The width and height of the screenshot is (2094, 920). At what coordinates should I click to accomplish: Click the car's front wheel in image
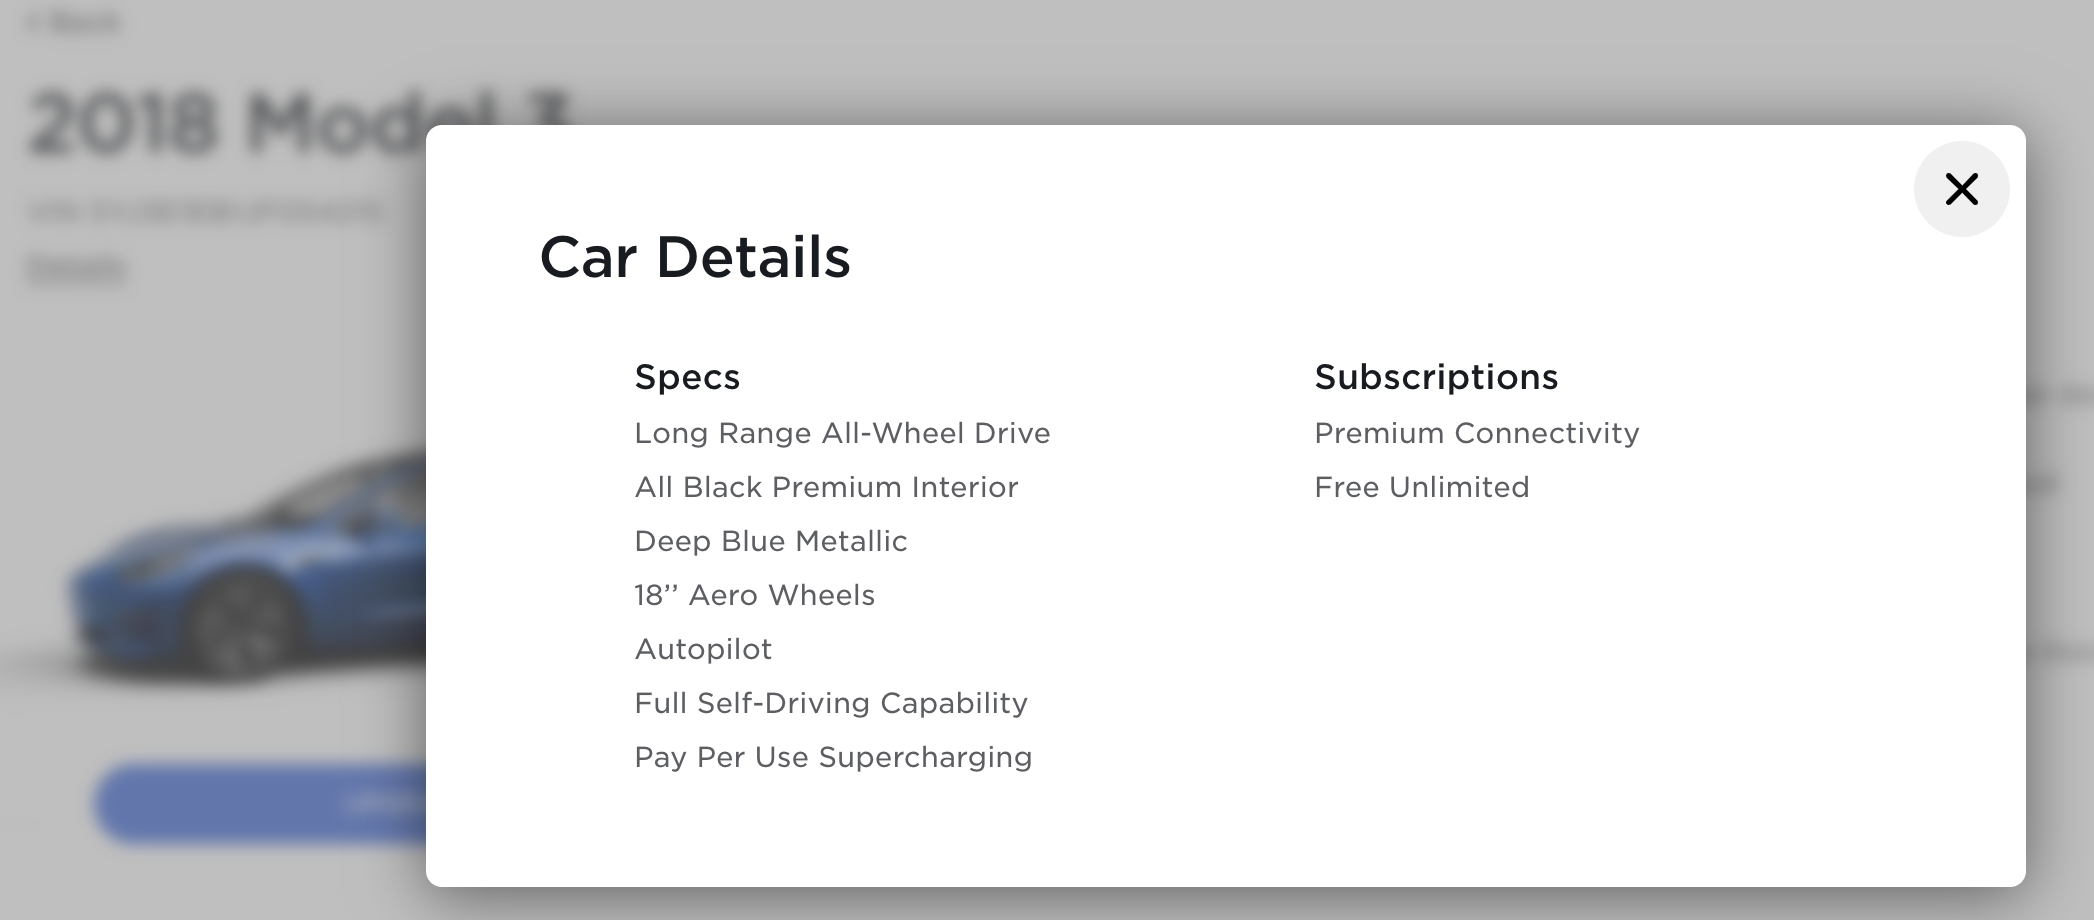tap(243, 625)
